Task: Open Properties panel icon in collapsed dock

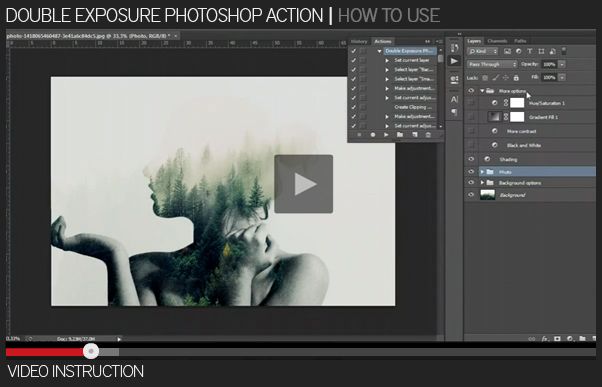Action: pos(454,80)
